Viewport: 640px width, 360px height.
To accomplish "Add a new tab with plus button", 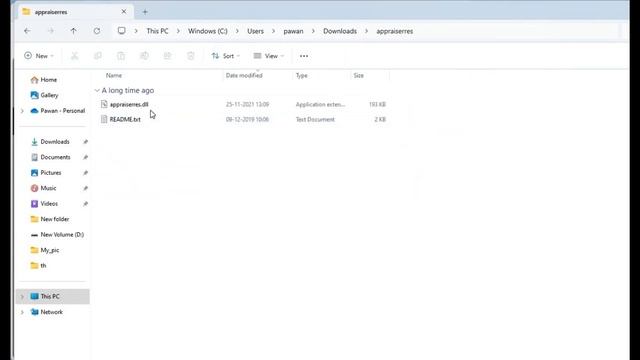I will click(x=145, y=12).
